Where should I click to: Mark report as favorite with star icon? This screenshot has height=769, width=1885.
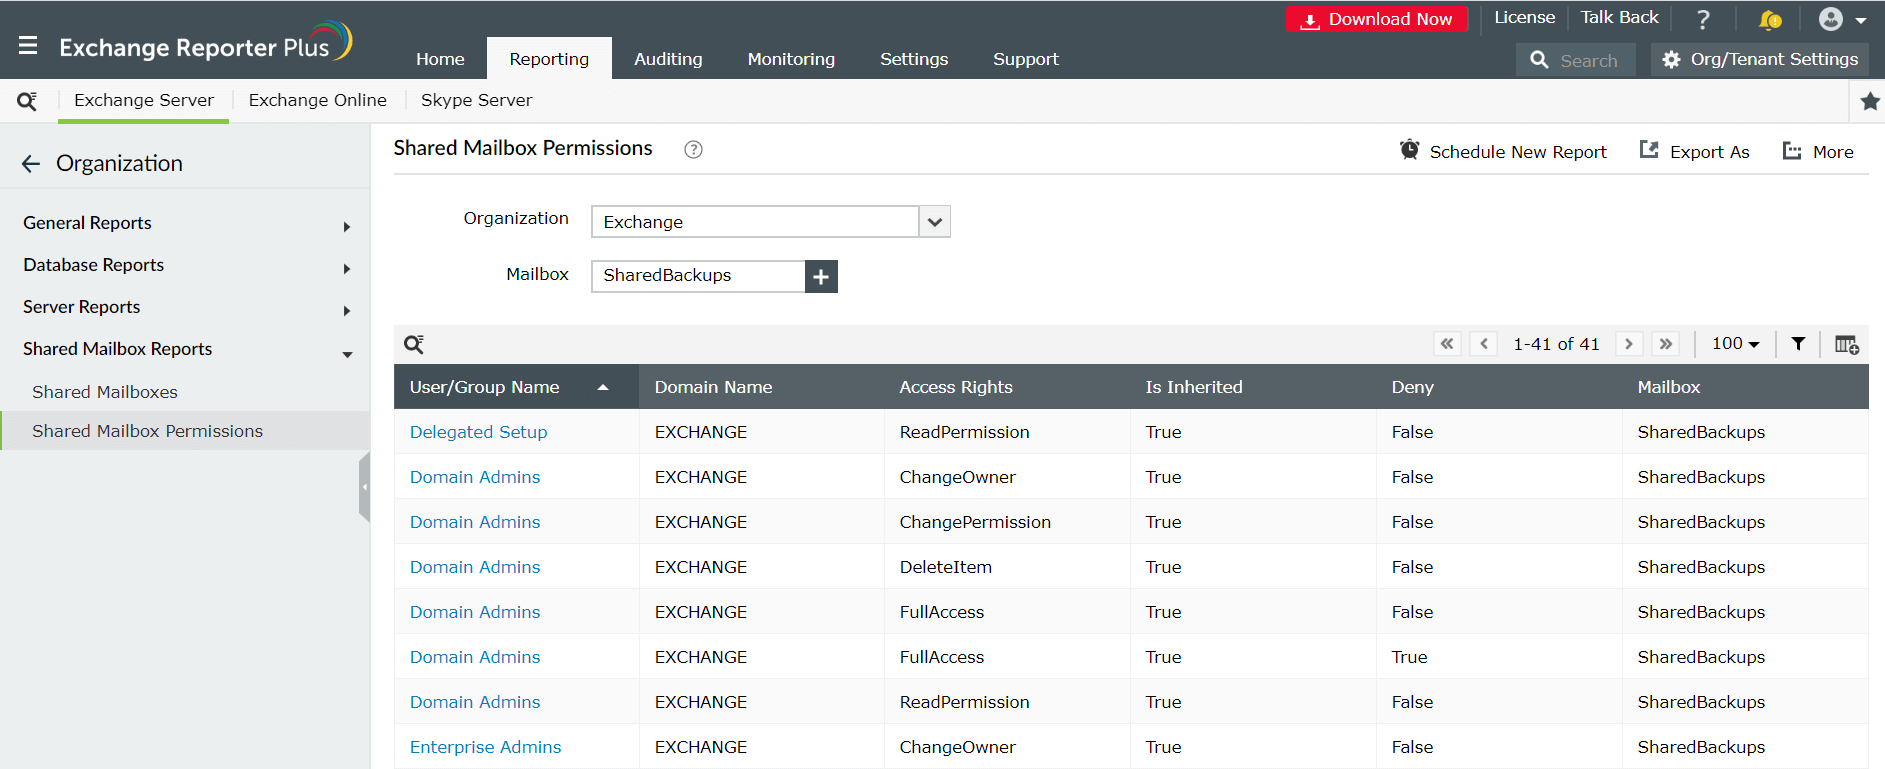pyautogui.click(x=1870, y=101)
